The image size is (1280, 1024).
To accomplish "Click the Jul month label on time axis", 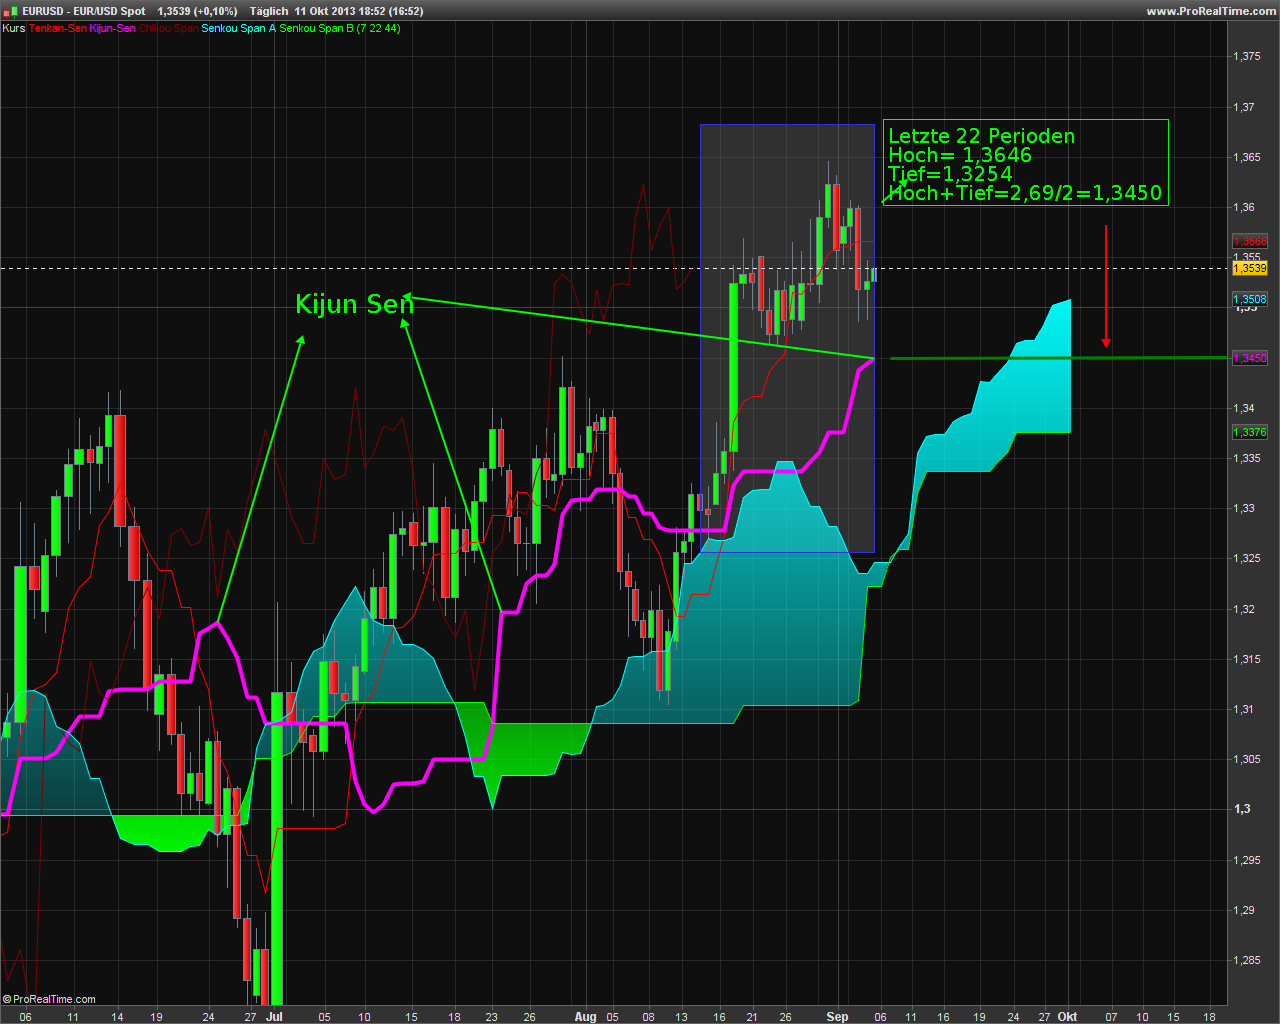I will pyautogui.click(x=275, y=1016).
